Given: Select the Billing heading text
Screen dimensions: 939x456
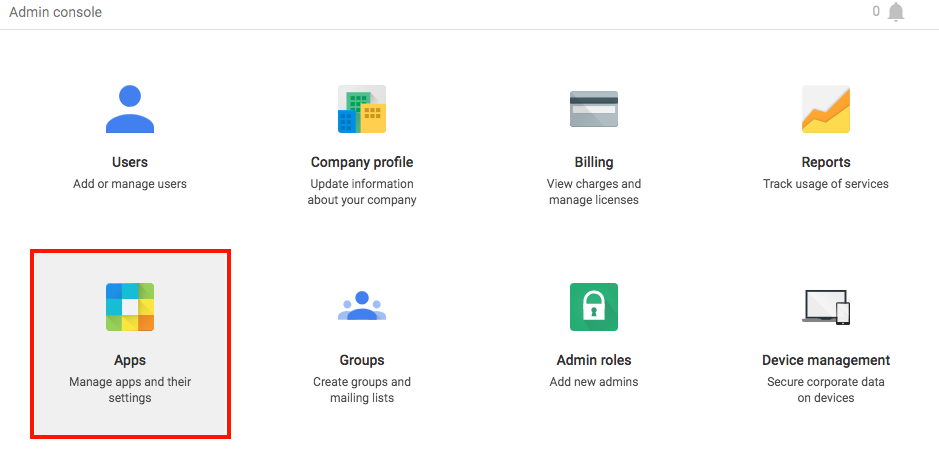Looking at the screenshot, I should 593,162.
